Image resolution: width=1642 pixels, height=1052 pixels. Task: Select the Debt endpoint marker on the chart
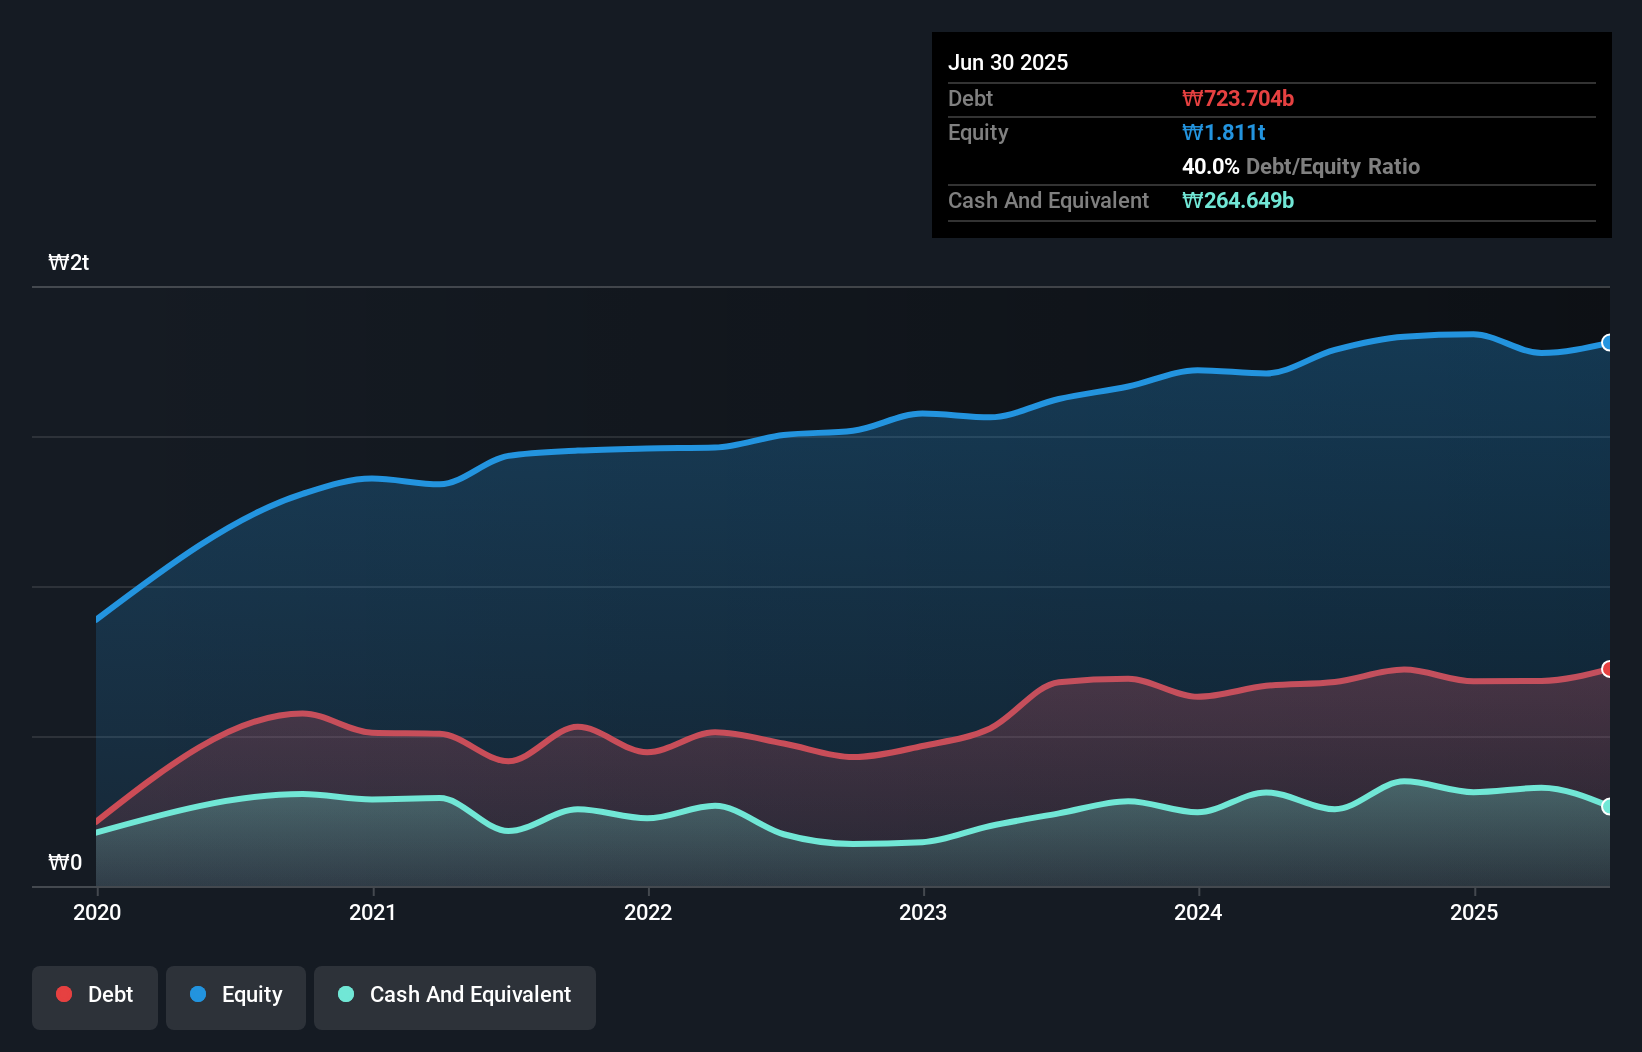(x=1608, y=668)
